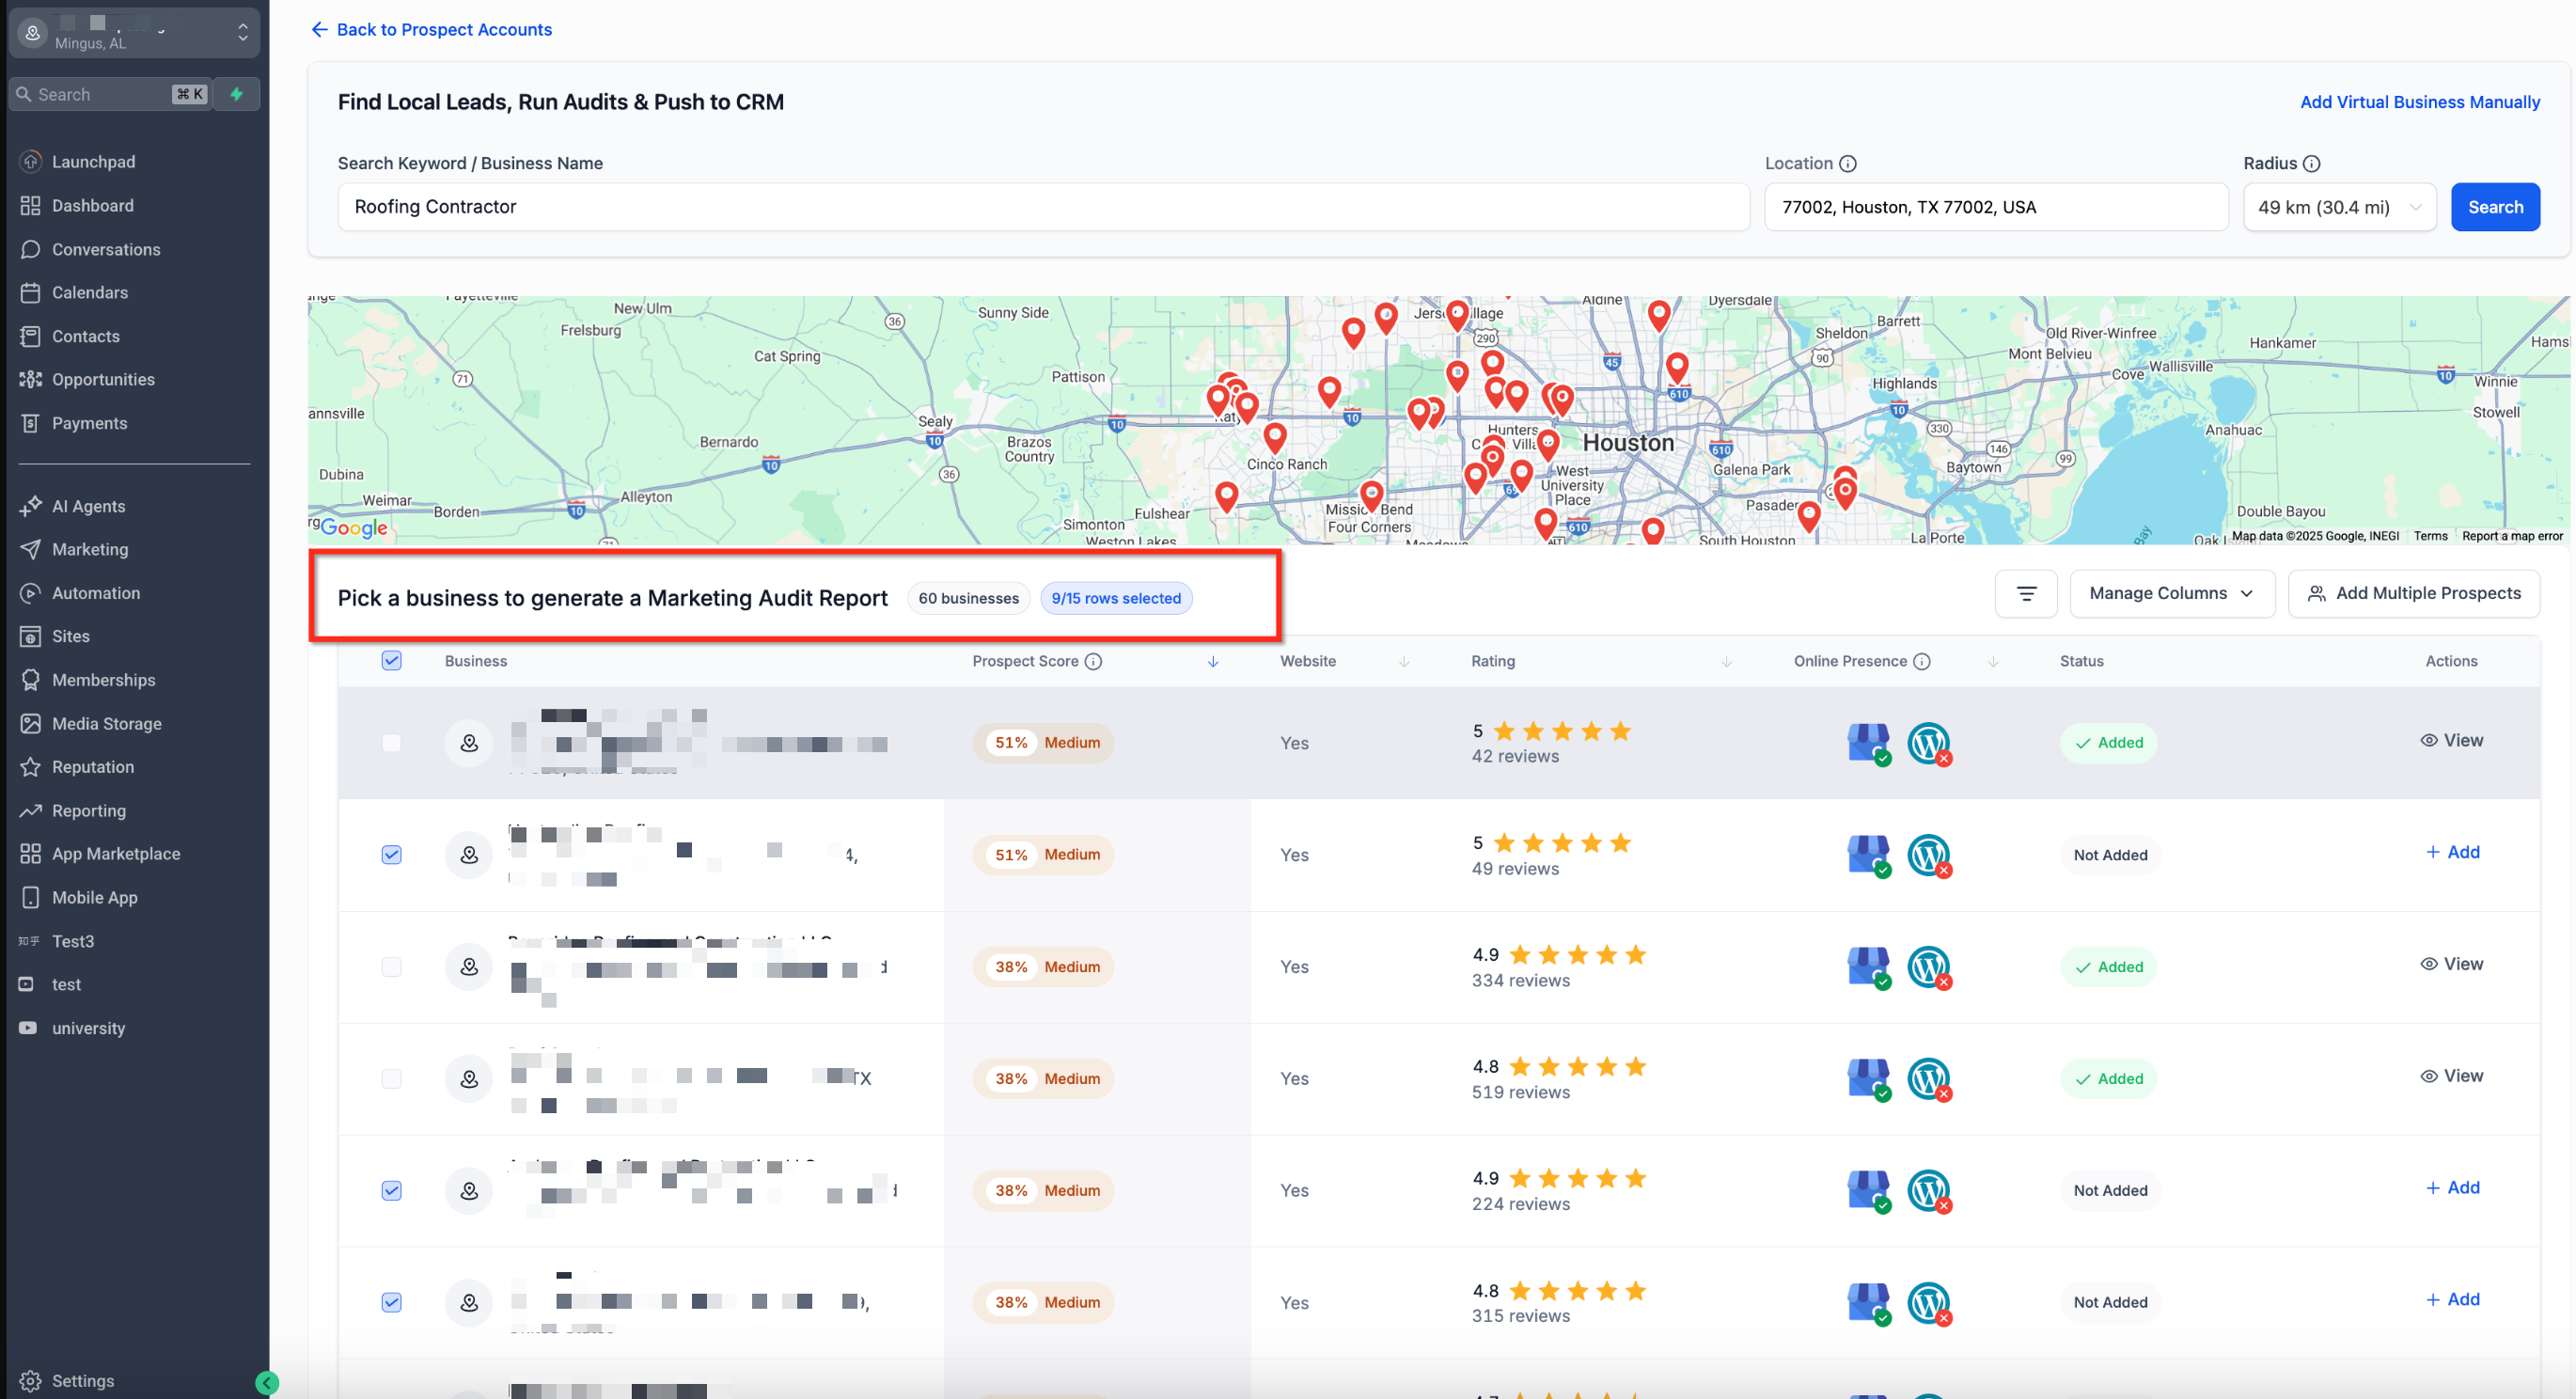
Task: Expand the Manage Columns dropdown
Action: (x=2171, y=594)
